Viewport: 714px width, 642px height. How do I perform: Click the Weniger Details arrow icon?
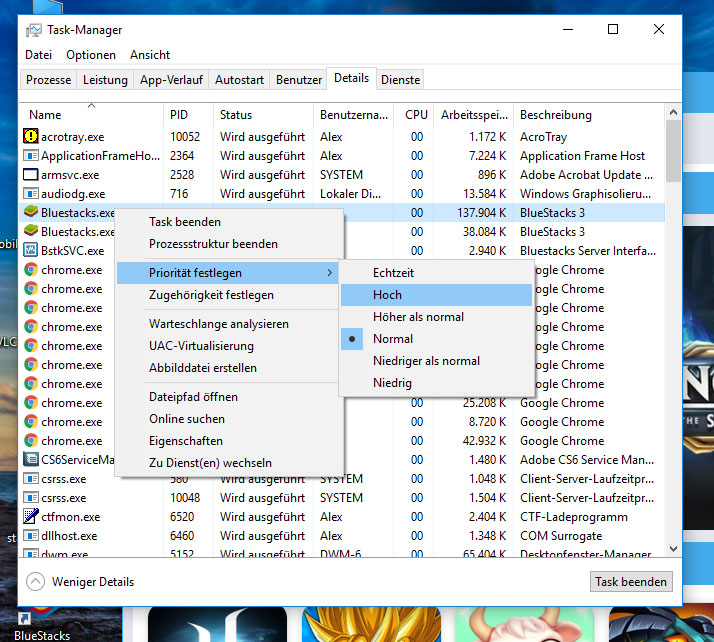coord(35,581)
